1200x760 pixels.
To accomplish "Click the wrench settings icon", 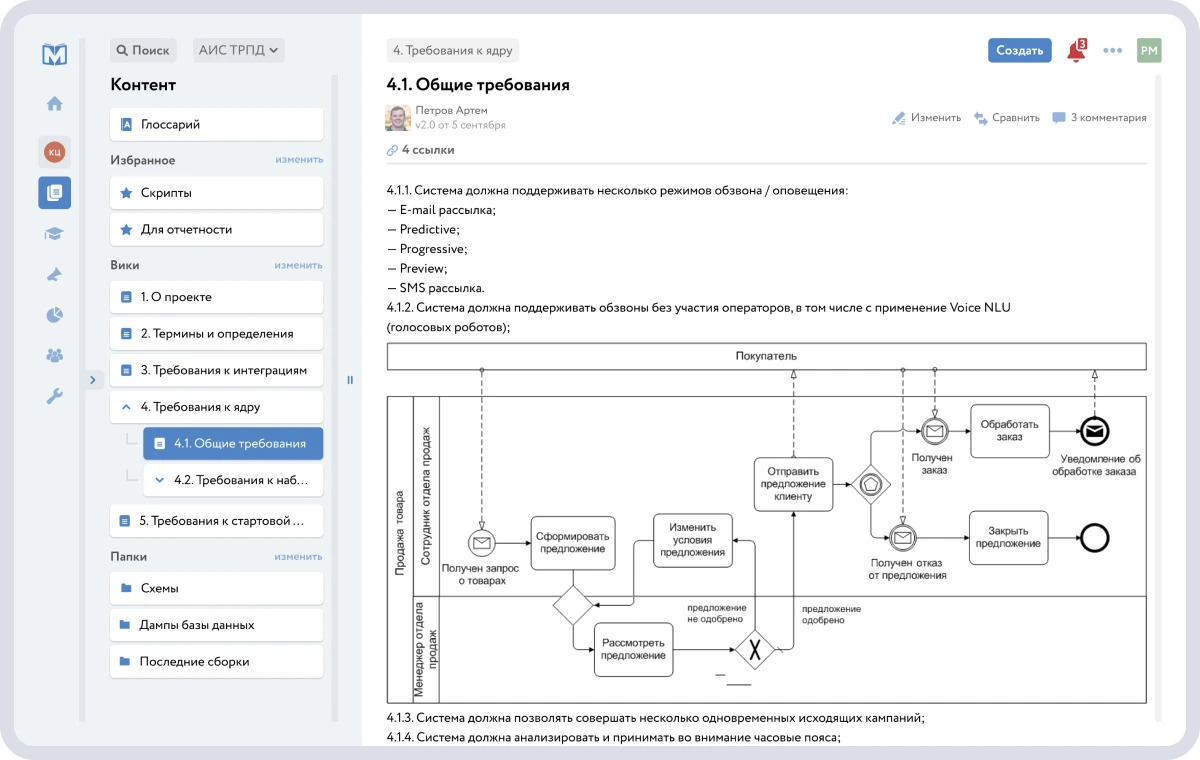I will (x=54, y=397).
